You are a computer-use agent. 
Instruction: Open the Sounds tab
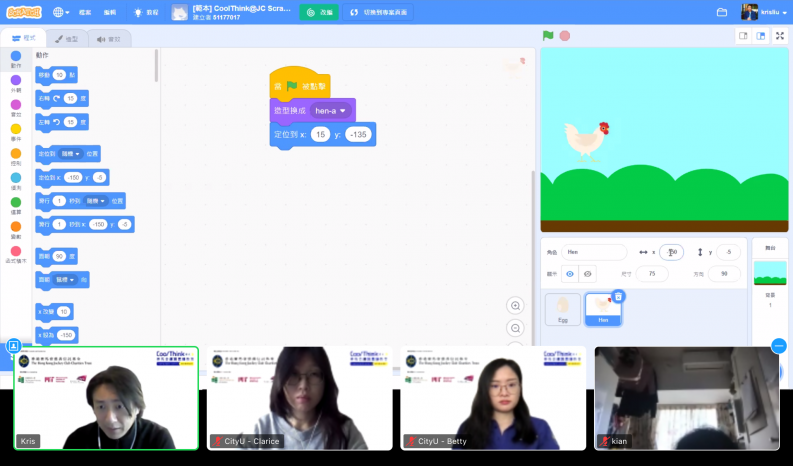tap(109, 38)
